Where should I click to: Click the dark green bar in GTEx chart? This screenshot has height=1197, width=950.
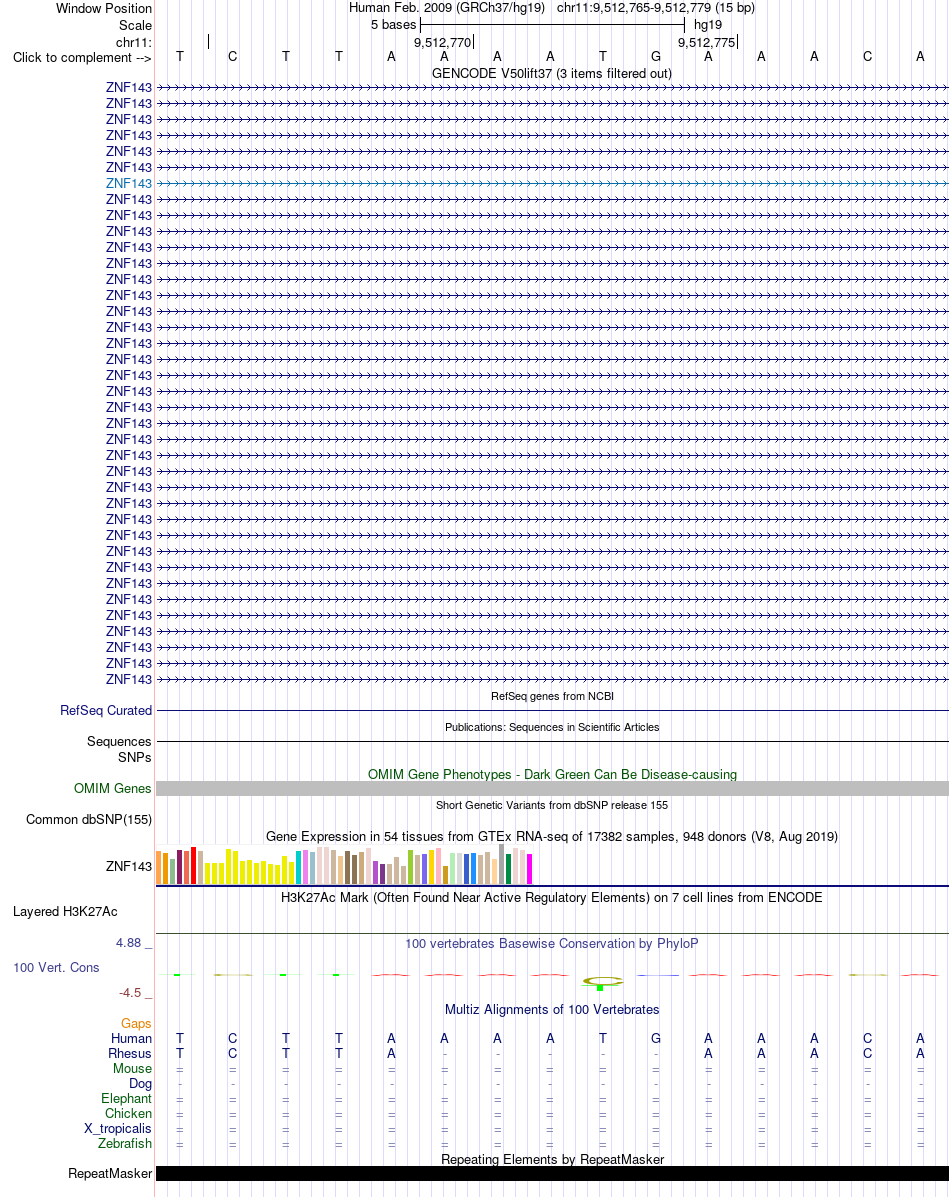(x=509, y=869)
